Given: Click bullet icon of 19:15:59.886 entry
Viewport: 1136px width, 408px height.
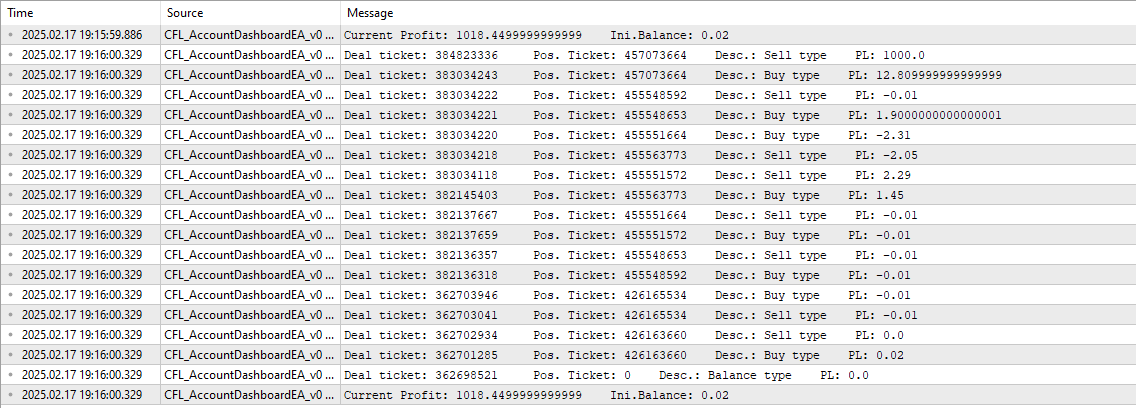Looking at the screenshot, I should [11, 35].
